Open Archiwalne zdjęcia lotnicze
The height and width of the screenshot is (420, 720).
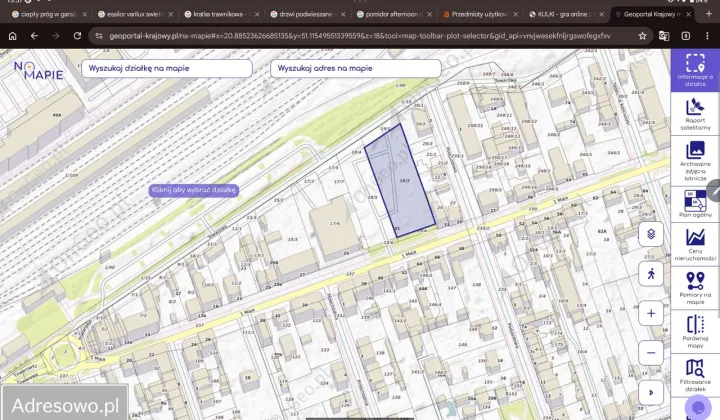tap(695, 161)
